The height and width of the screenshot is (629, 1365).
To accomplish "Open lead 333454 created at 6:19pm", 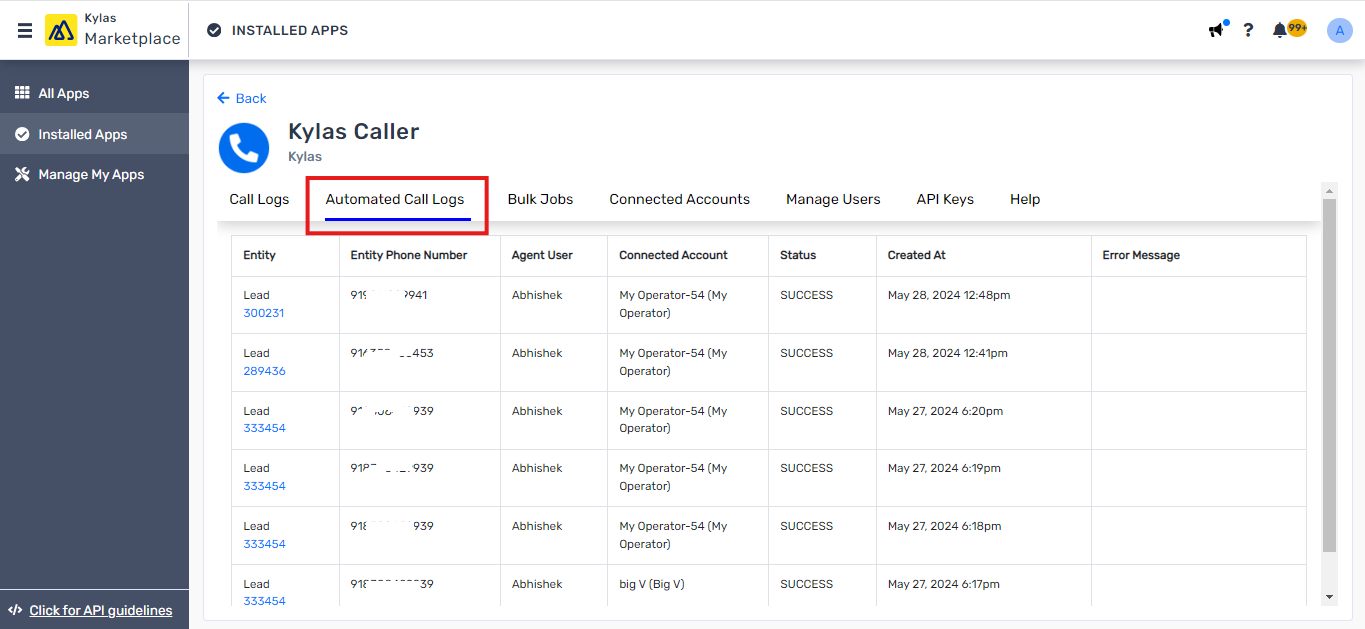I will pos(264,486).
